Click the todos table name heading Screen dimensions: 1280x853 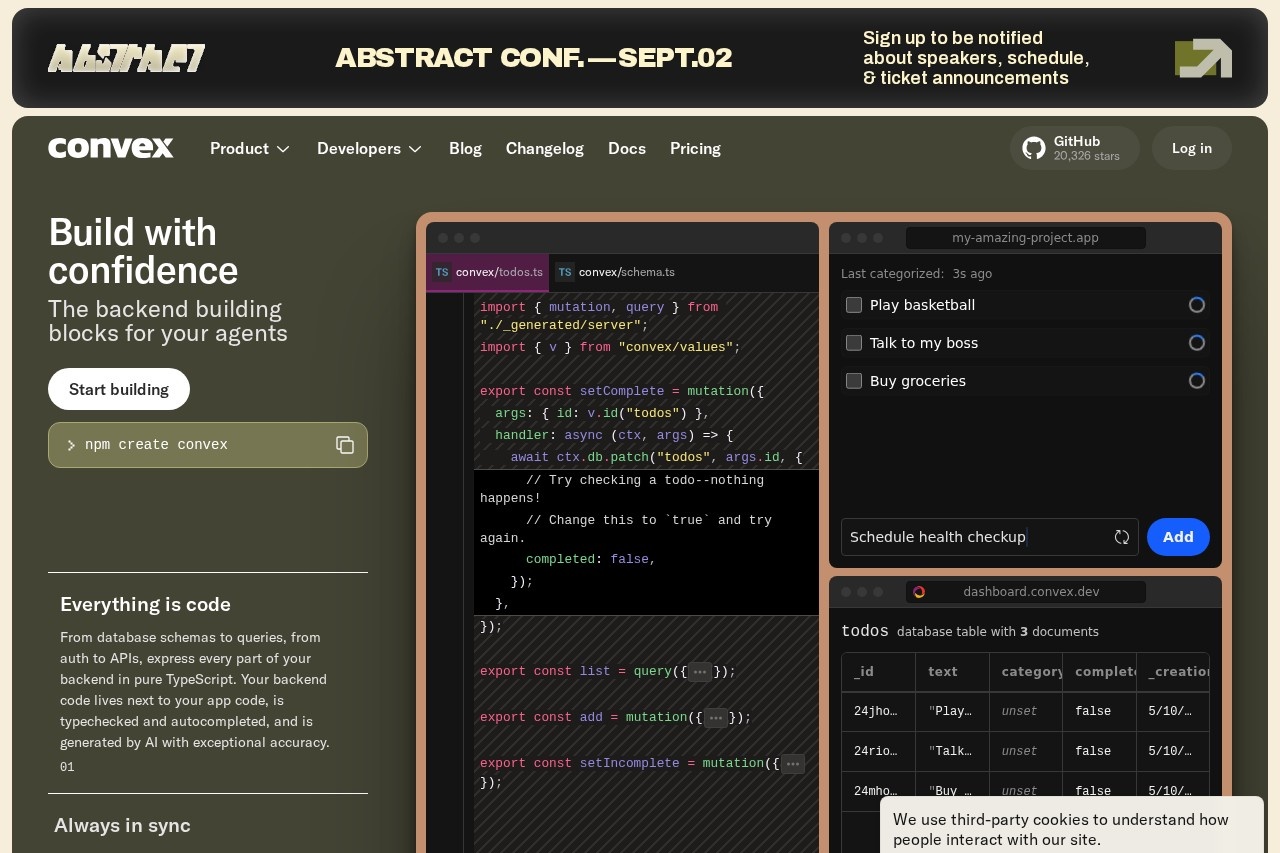tap(865, 631)
